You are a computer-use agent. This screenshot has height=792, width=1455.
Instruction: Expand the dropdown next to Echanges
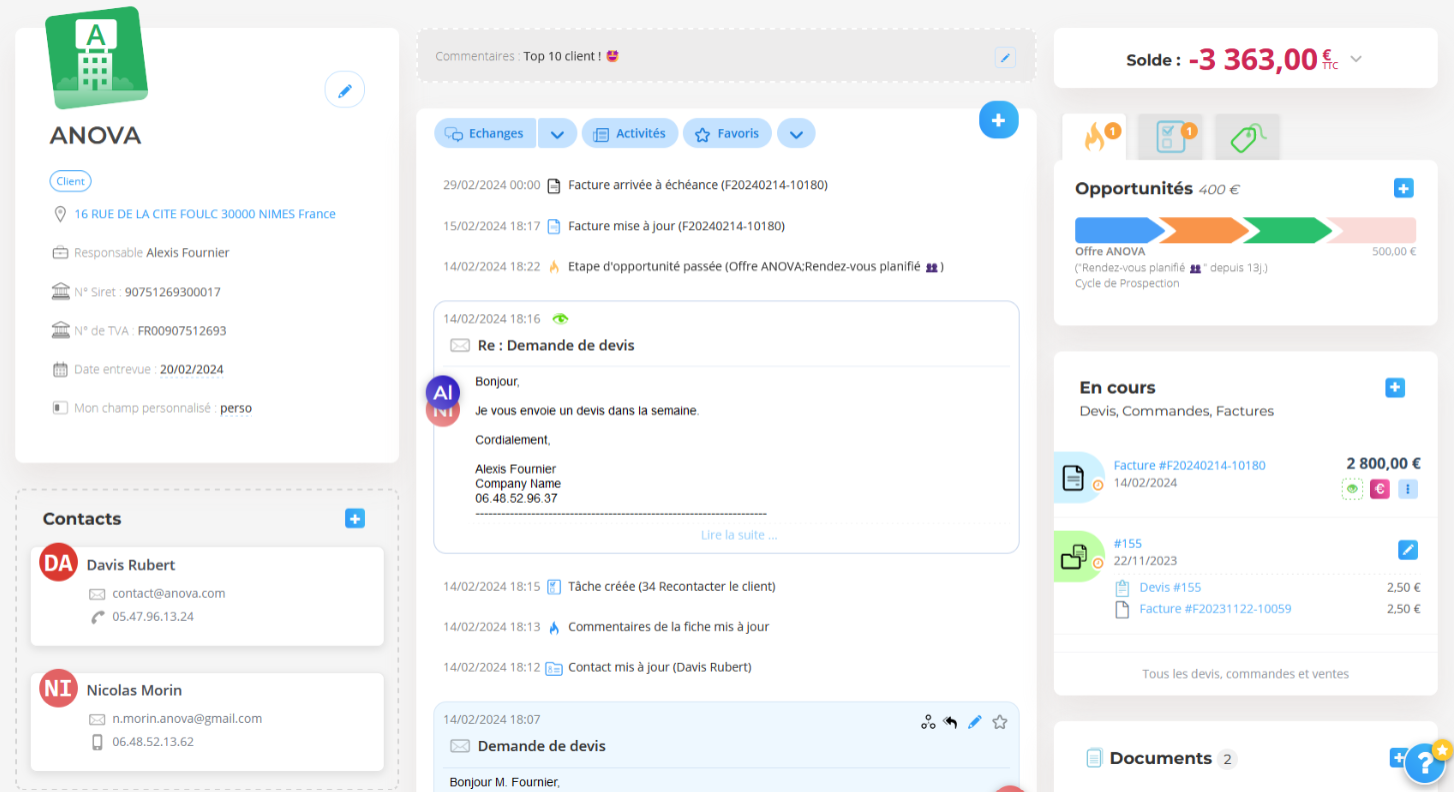[x=558, y=133]
